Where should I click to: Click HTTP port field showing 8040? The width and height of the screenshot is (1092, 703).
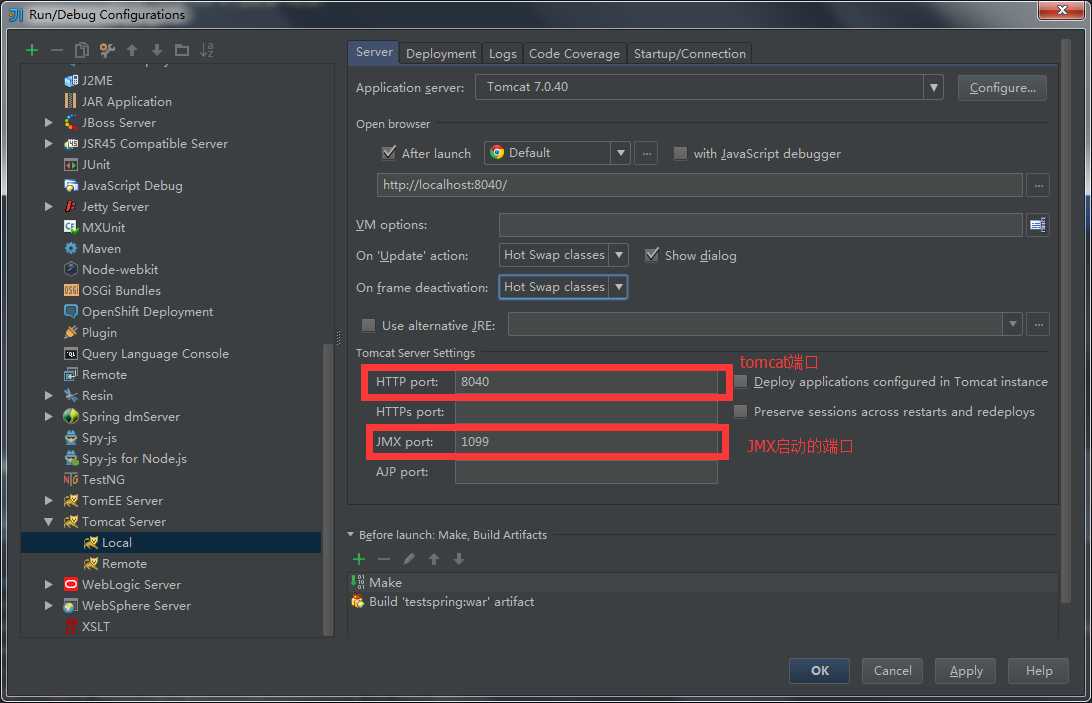tap(586, 382)
